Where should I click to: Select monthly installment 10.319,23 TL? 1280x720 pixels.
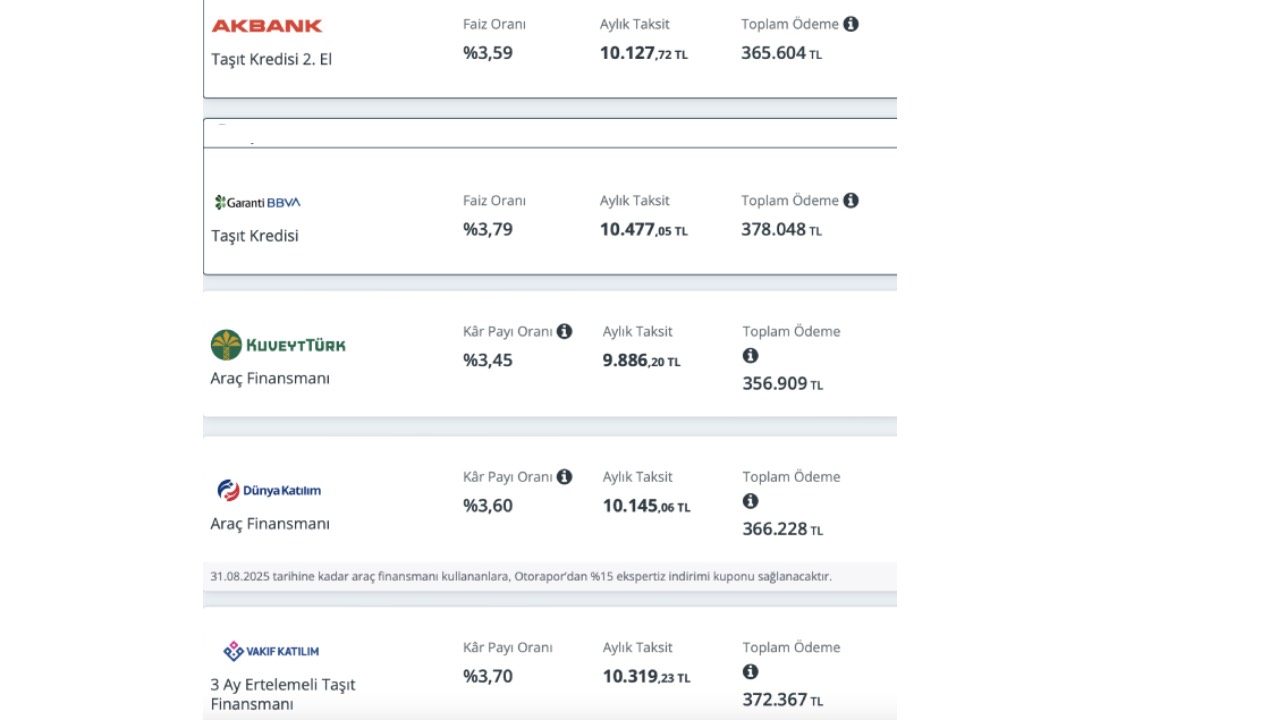pos(647,677)
